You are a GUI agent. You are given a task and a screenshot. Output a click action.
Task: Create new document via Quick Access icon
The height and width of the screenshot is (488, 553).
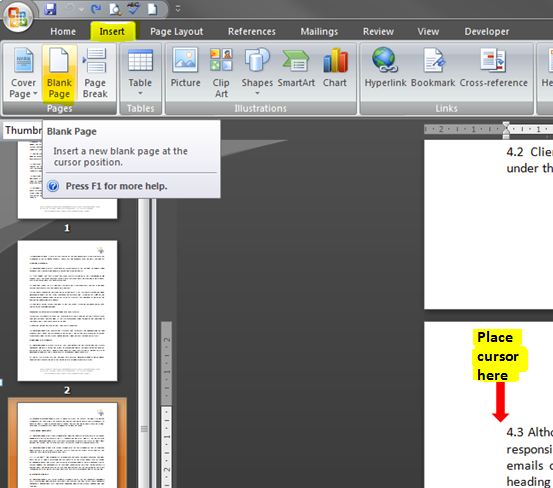click(152, 9)
